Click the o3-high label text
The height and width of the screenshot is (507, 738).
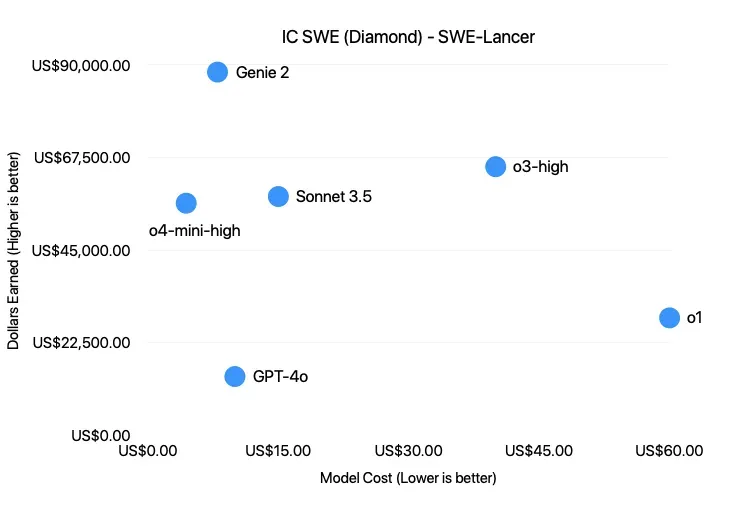click(540, 167)
